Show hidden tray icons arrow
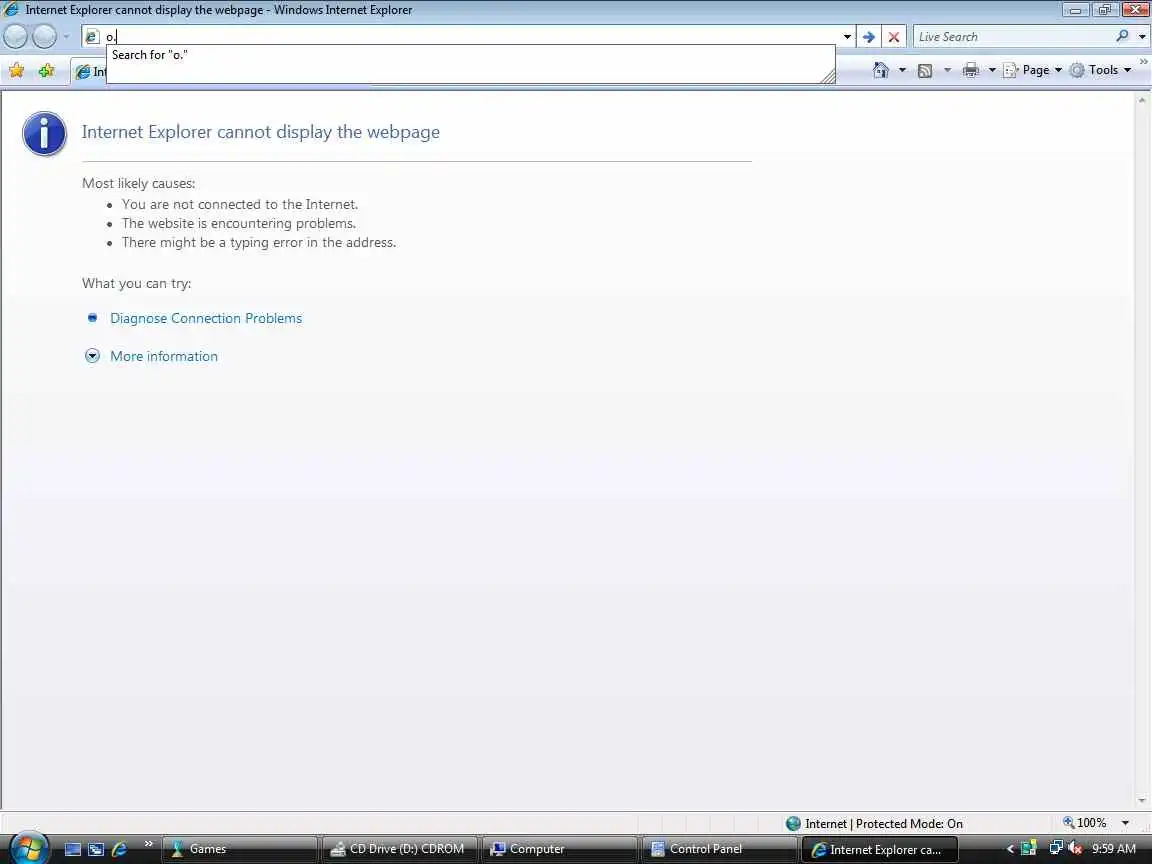 click(x=1010, y=849)
